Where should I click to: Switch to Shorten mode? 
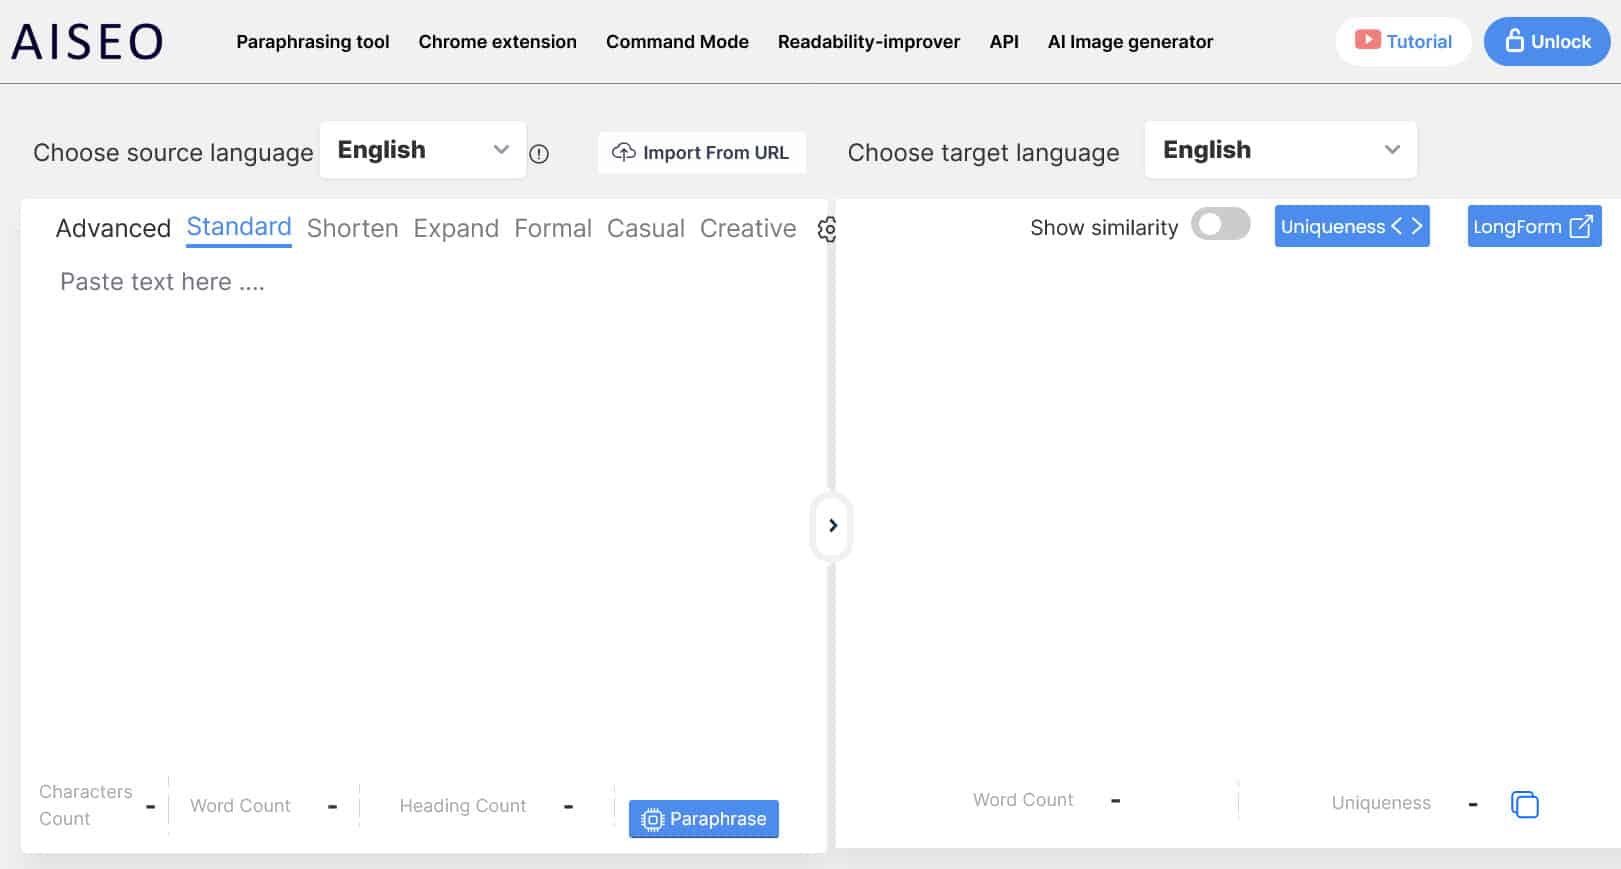352,228
